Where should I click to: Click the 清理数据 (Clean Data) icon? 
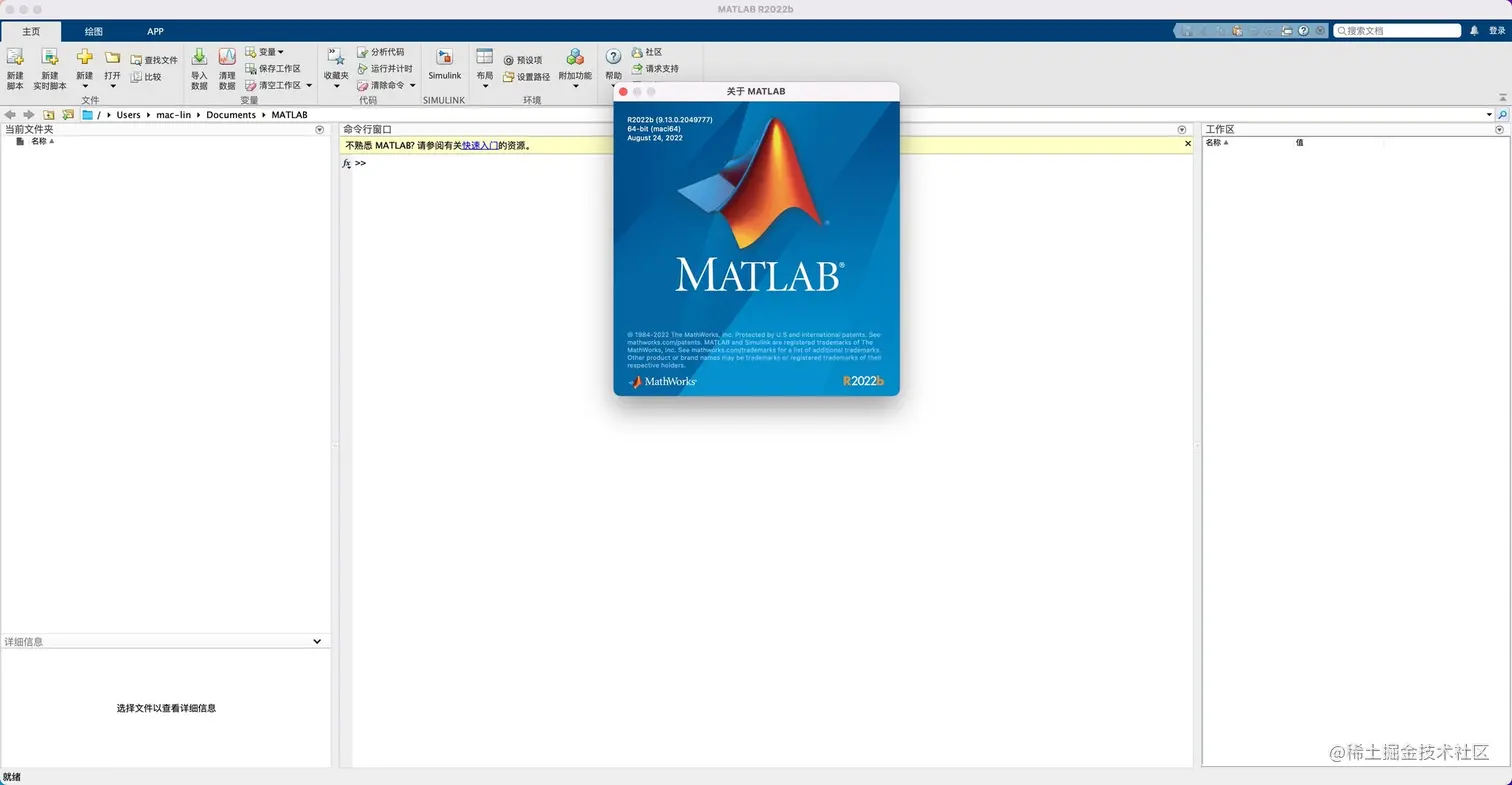click(x=227, y=58)
